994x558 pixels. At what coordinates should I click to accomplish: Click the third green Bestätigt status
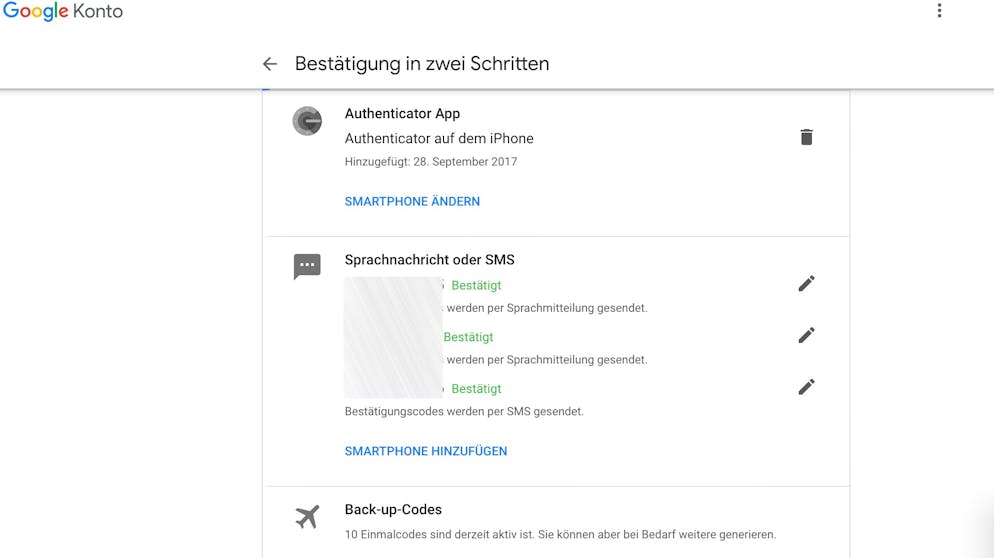point(476,389)
